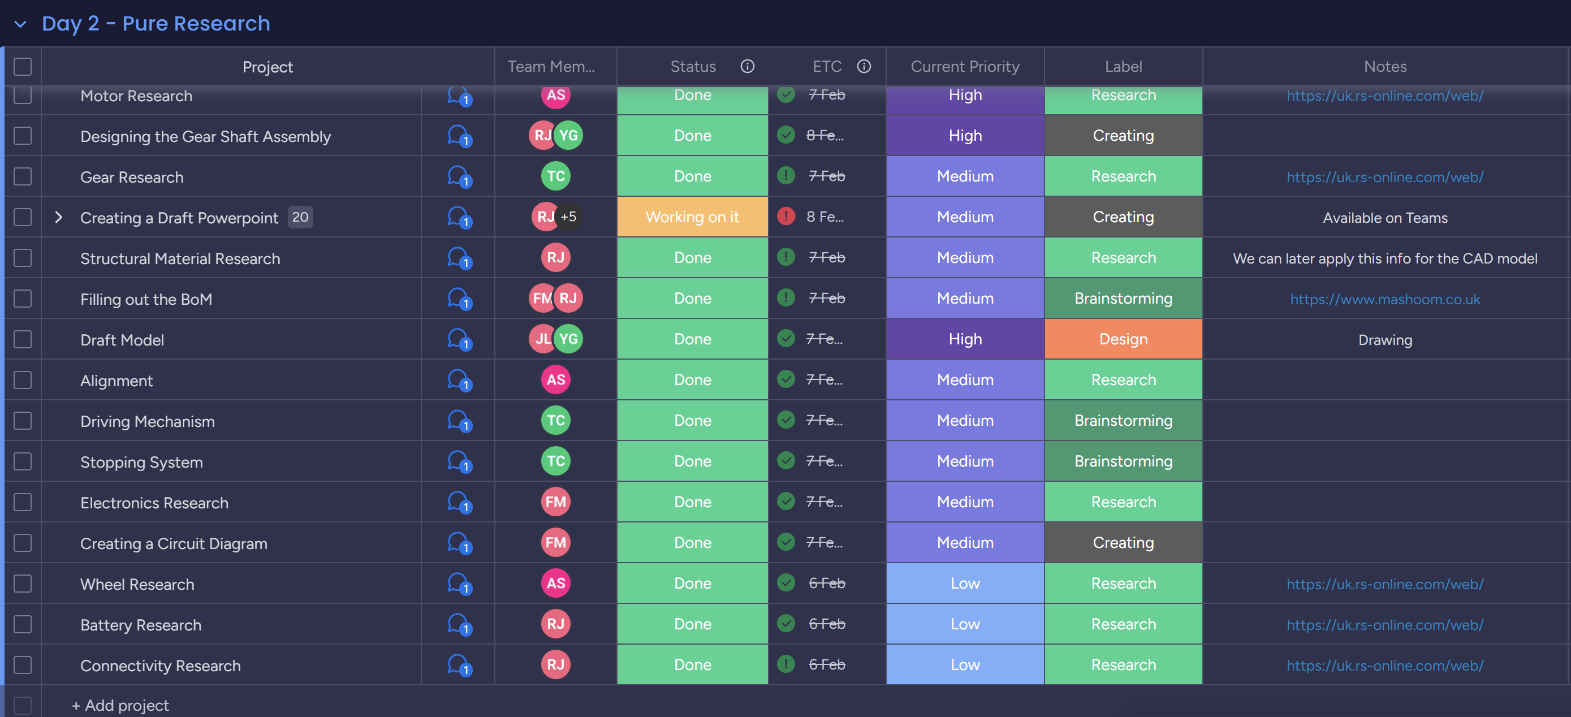Open the uk.rs-online link in Battery Research notes
Image resolution: width=1571 pixels, height=717 pixels.
[1385, 625]
